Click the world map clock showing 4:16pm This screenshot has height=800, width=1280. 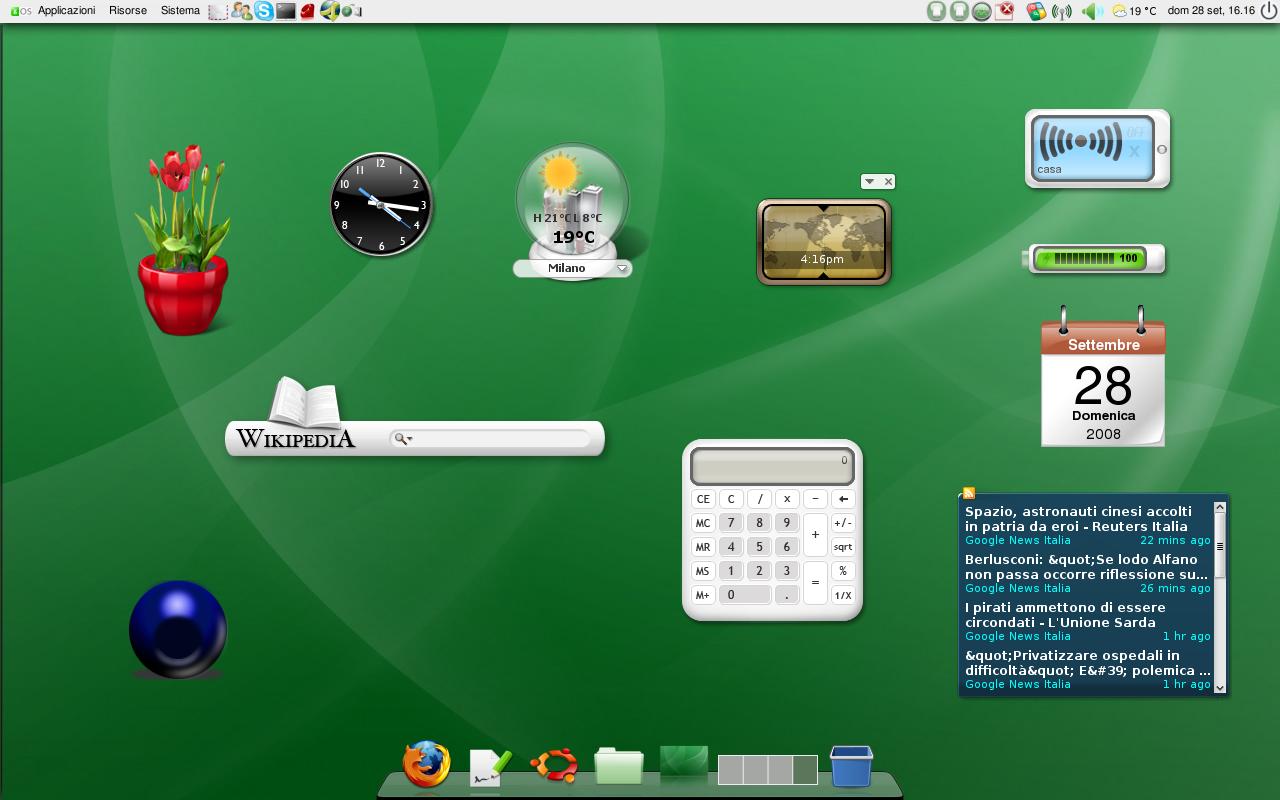coord(824,242)
